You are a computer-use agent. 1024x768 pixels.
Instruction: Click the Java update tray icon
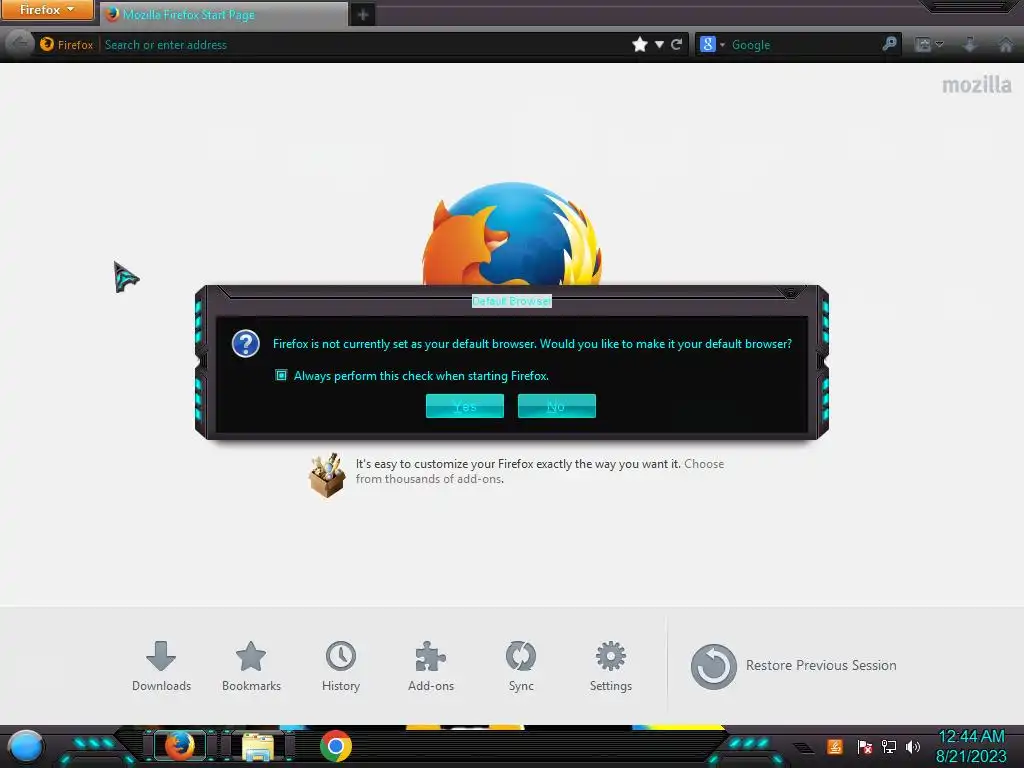click(835, 746)
